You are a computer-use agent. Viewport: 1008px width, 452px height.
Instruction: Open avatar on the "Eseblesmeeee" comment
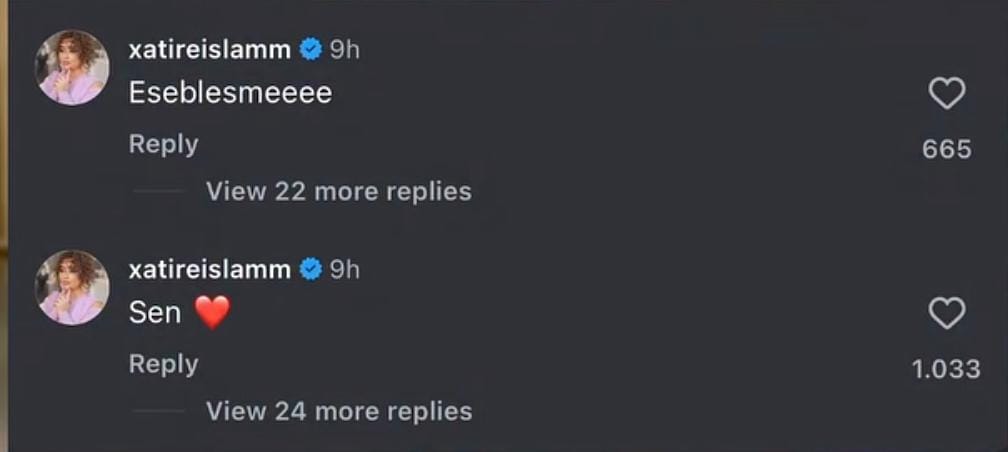click(x=72, y=67)
